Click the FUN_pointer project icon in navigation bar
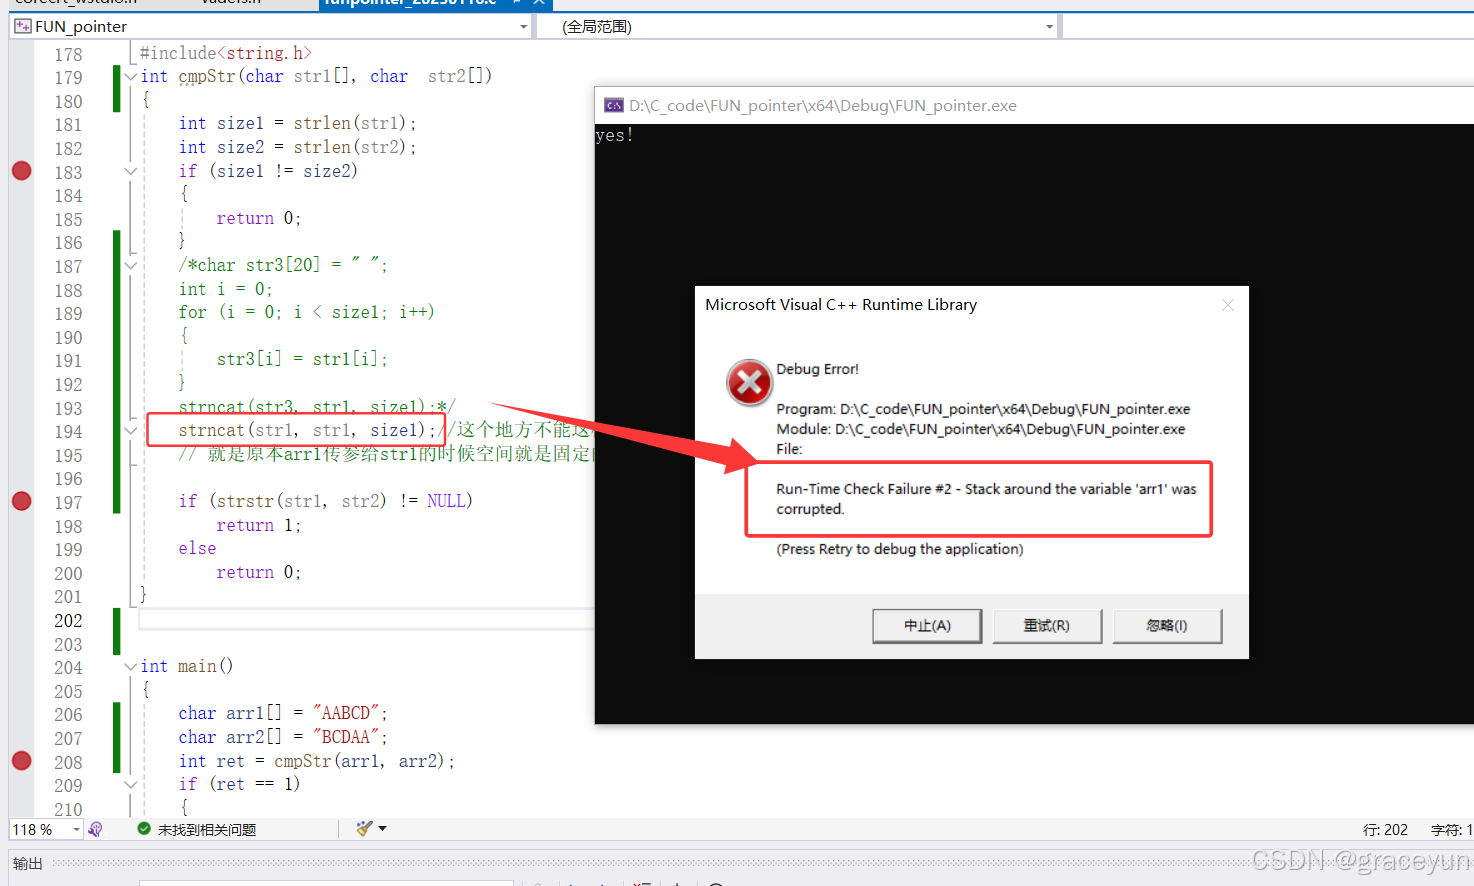Viewport: 1474px width, 886px height. tap(23, 26)
